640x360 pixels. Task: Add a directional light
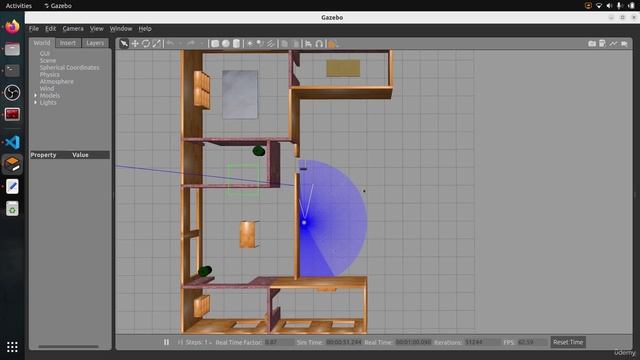click(271, 44)
